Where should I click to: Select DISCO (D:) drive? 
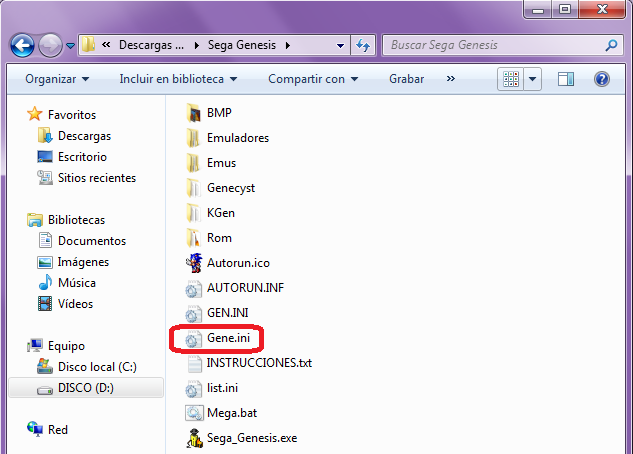[x=86, y=388]
